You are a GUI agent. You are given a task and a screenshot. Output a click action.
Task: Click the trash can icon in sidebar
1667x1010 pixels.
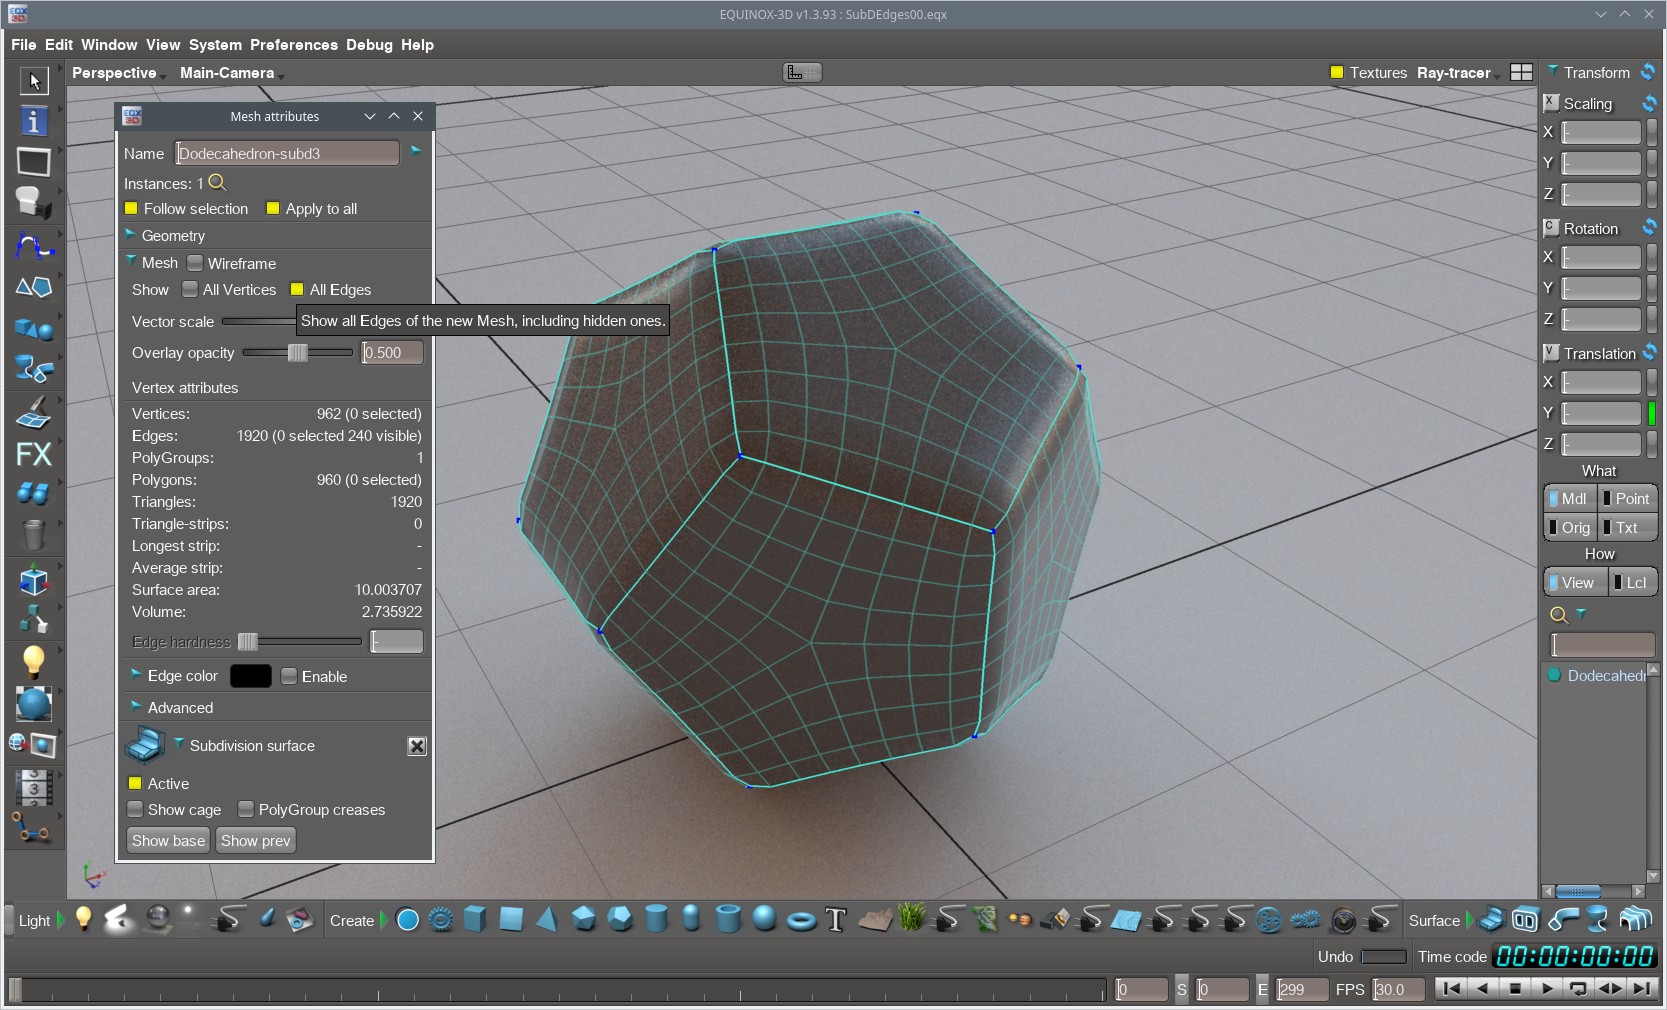[x=33, y=535]
